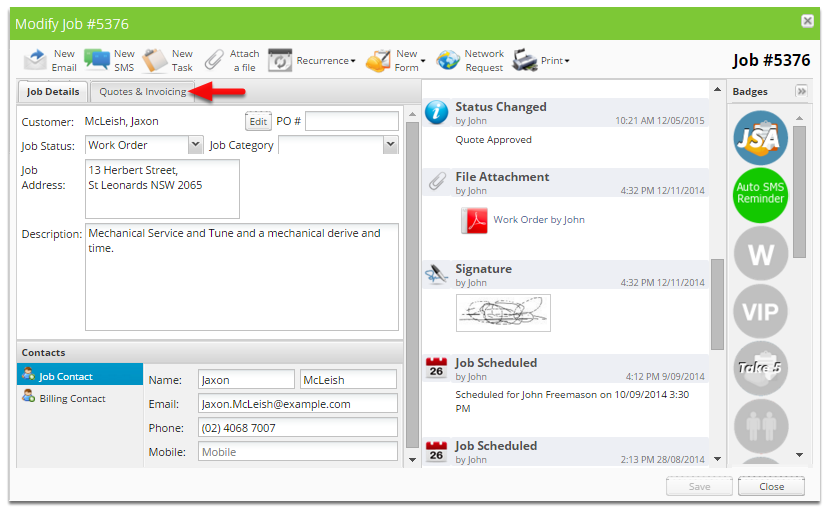Expand the Job Category dropdown
This screenshot has width=828, height=511.
[390, 145]
